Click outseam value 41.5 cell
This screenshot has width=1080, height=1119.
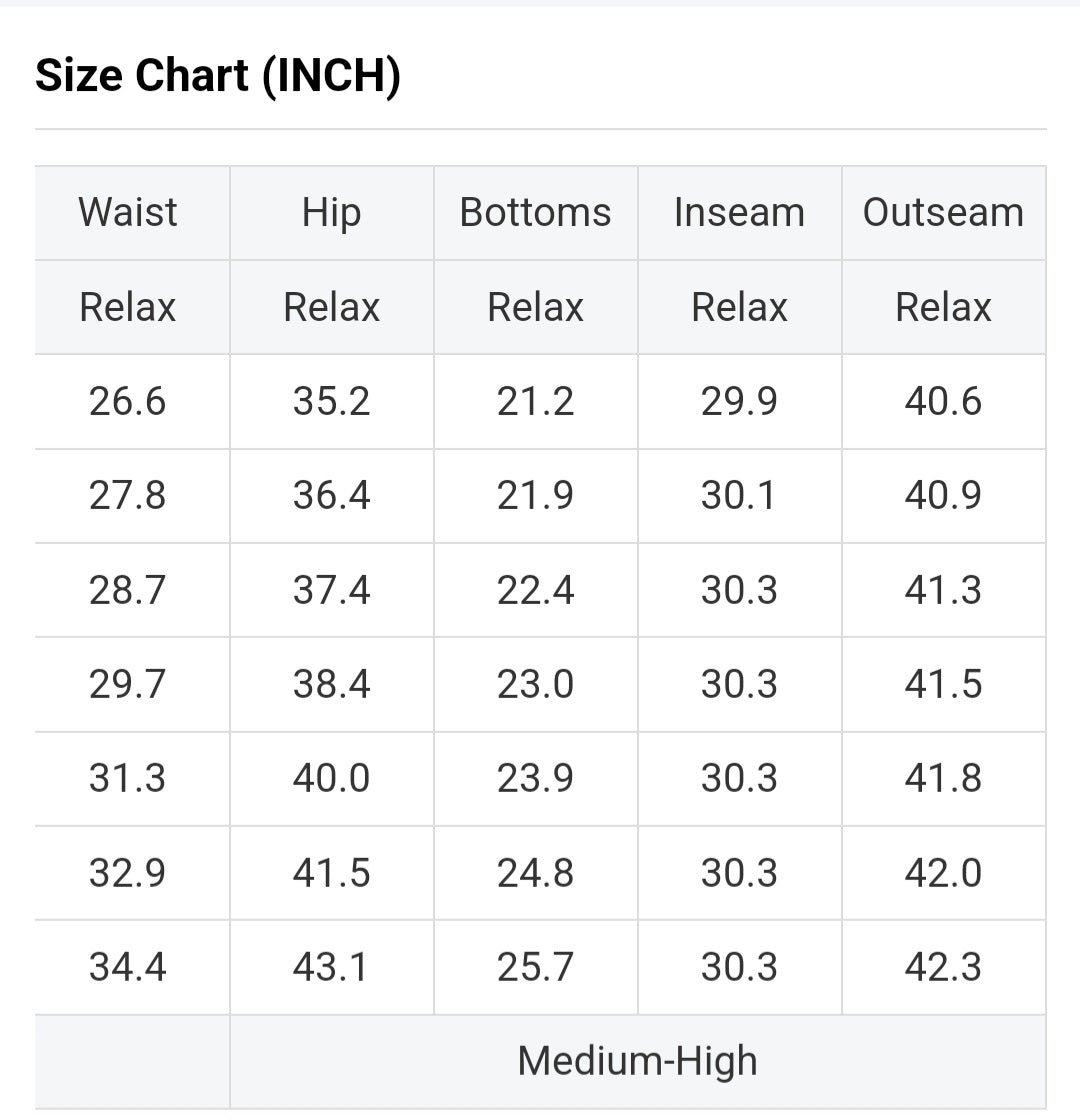coord(943,685)
